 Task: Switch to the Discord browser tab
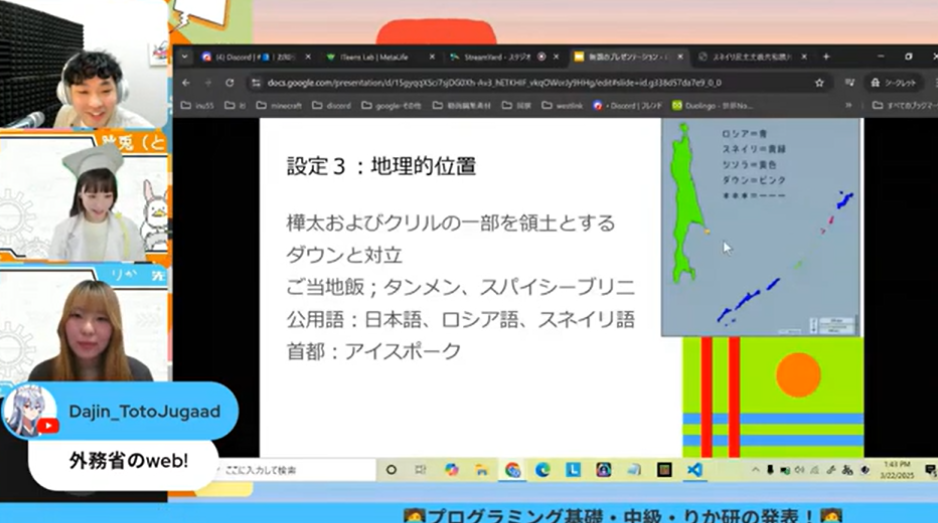click(254, 57)
